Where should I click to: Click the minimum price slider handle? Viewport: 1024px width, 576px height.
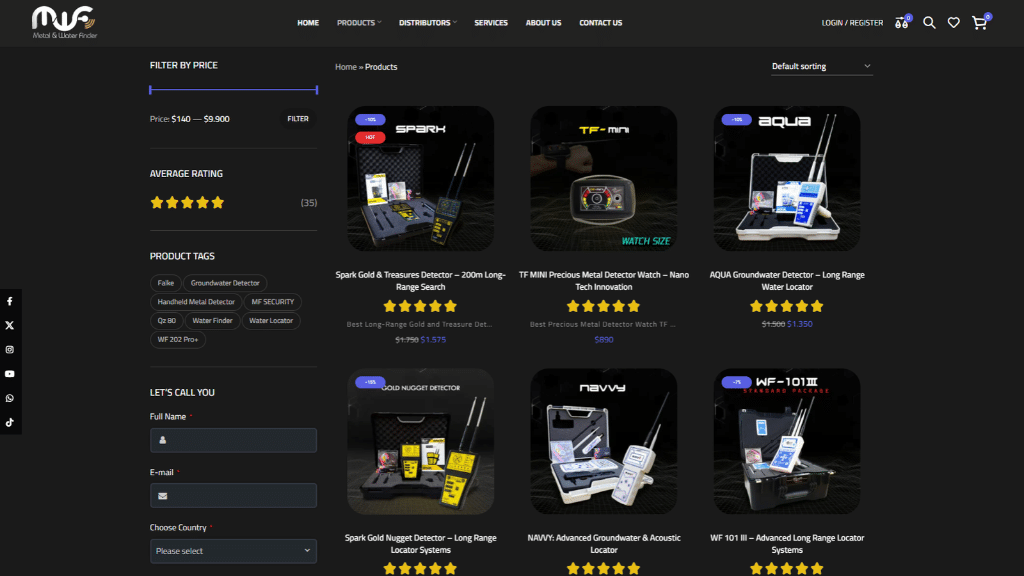150,89
